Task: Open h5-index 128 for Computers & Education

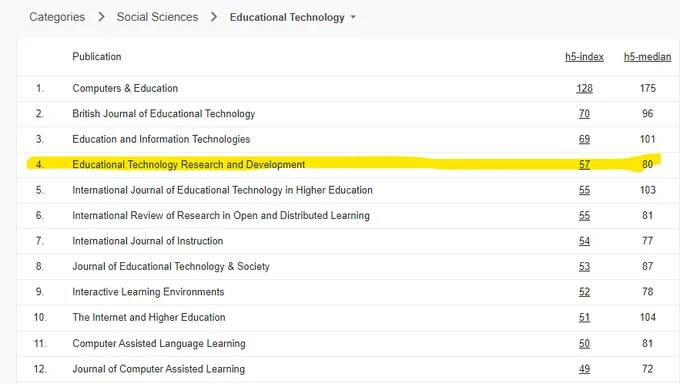Action: 584,89
